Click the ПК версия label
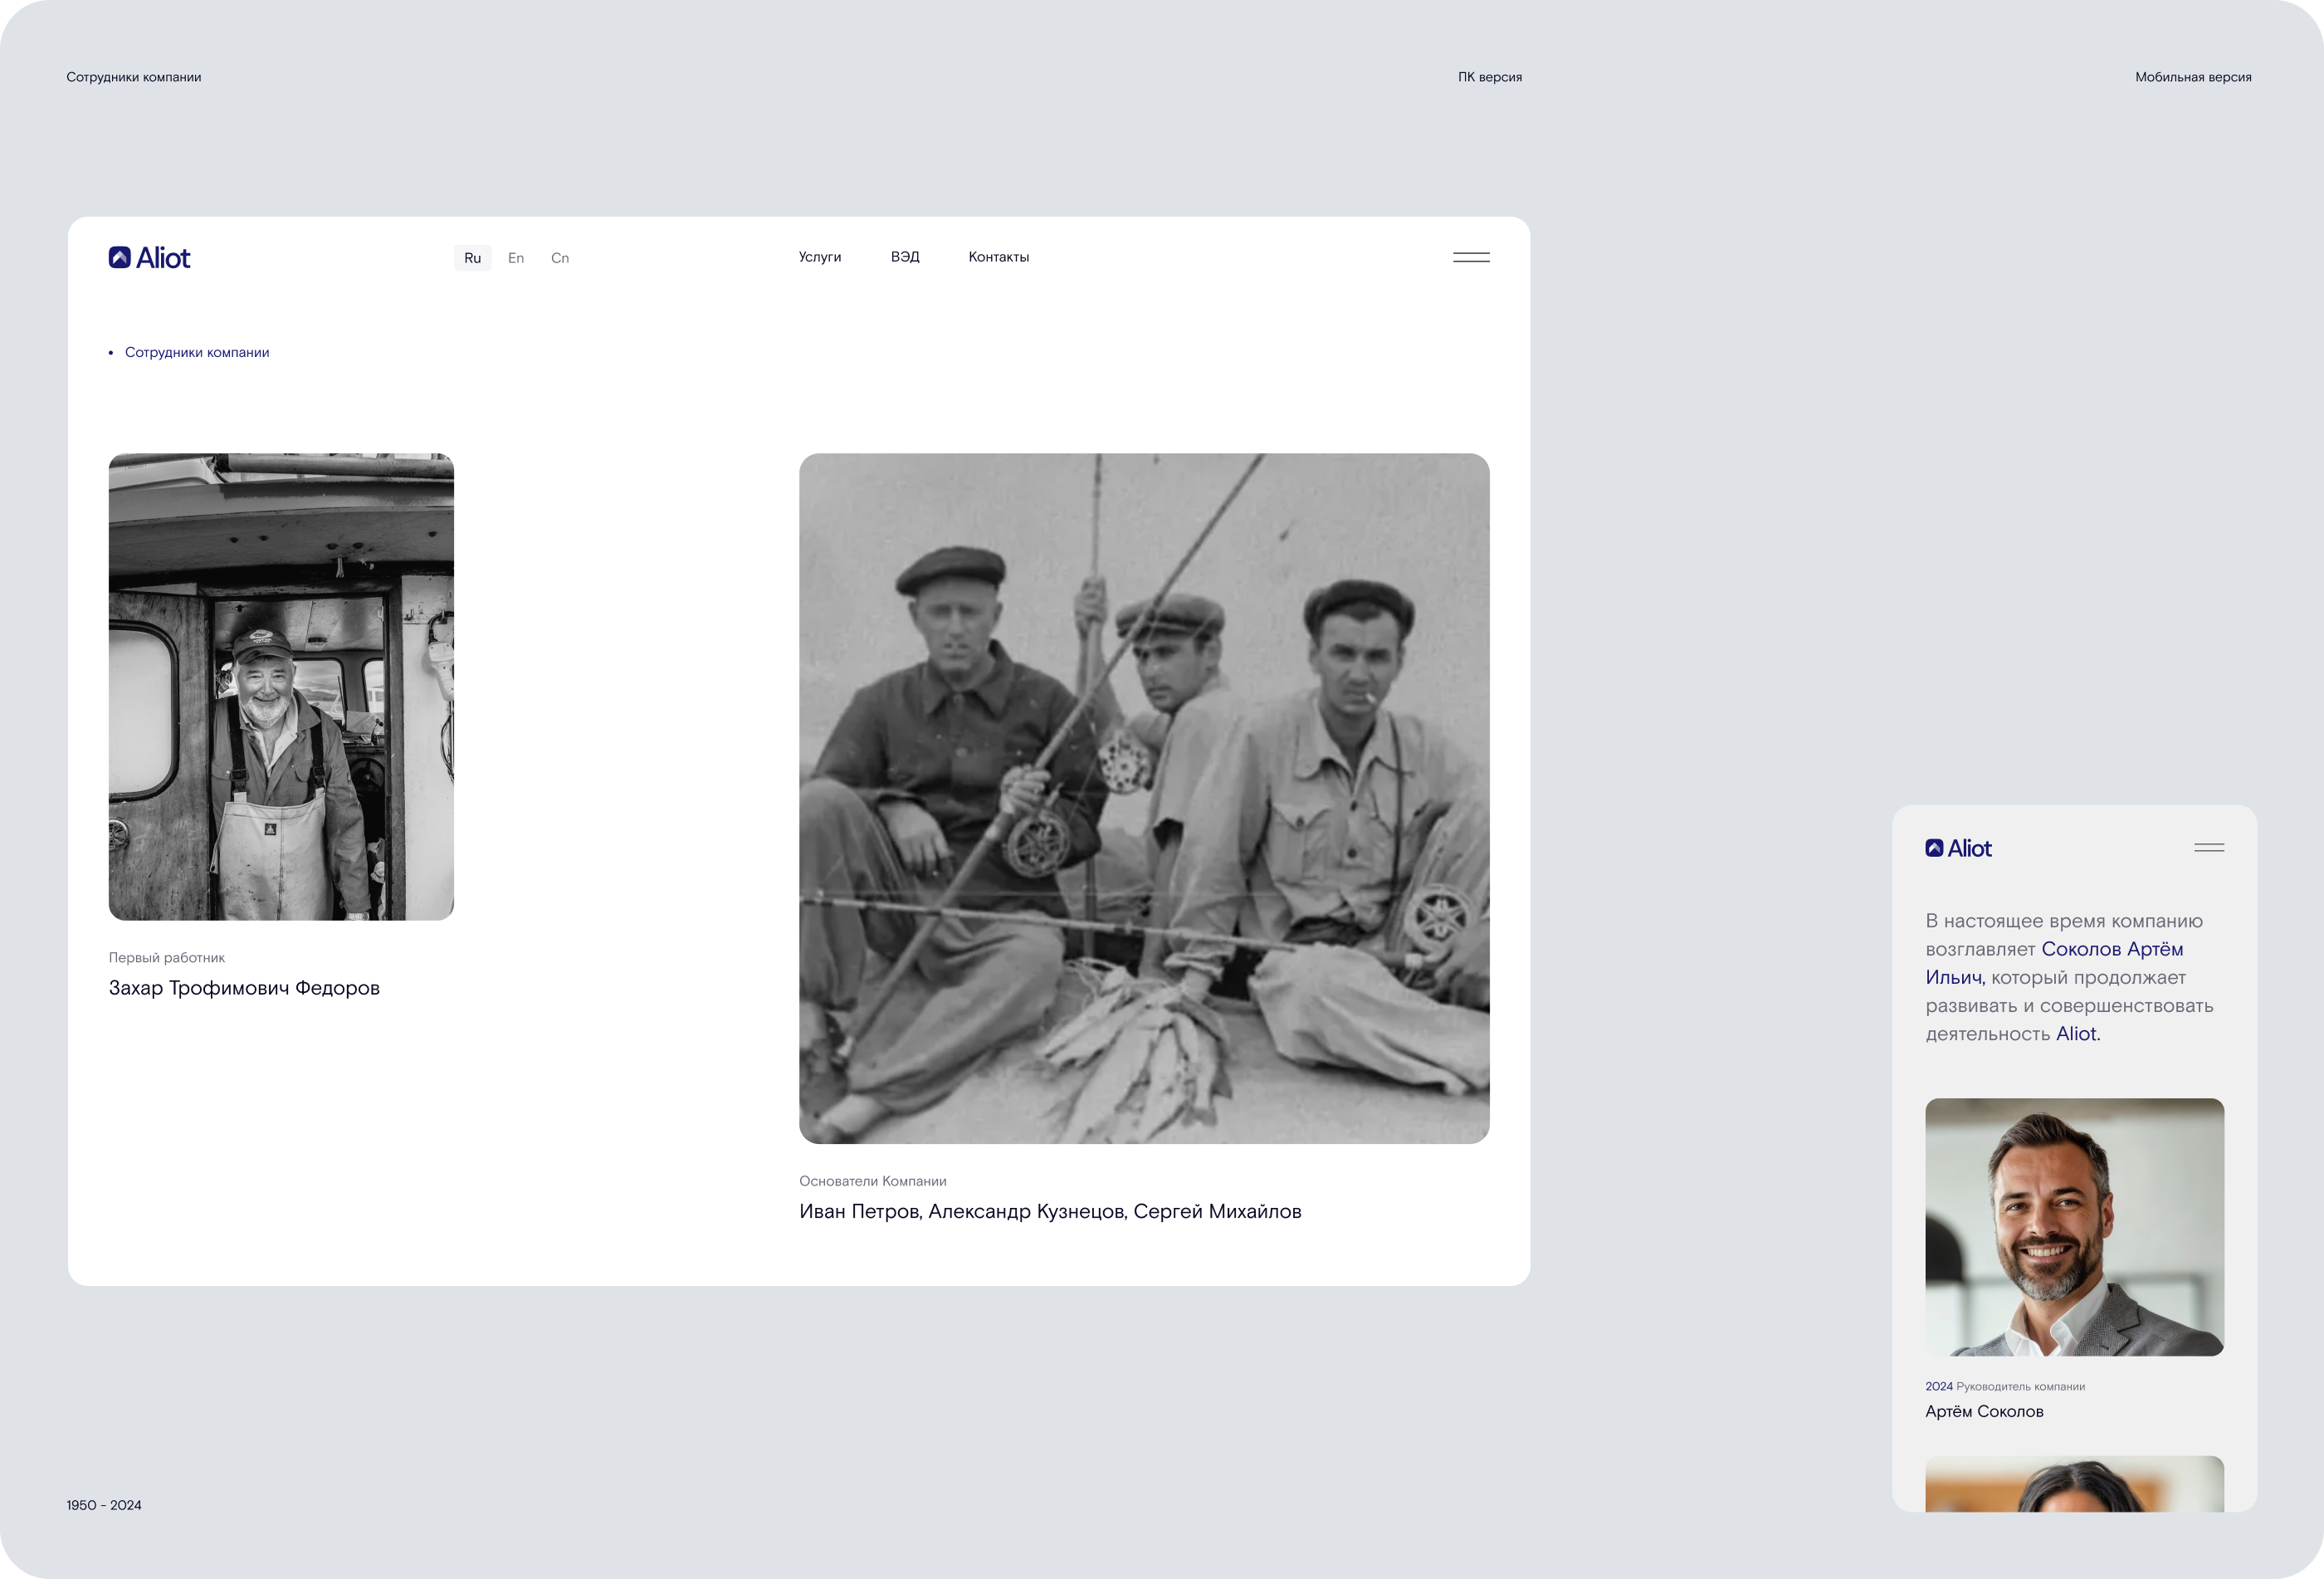Image resolution: width=2324 pixels, height=1579 pixels. (1489, 77)
